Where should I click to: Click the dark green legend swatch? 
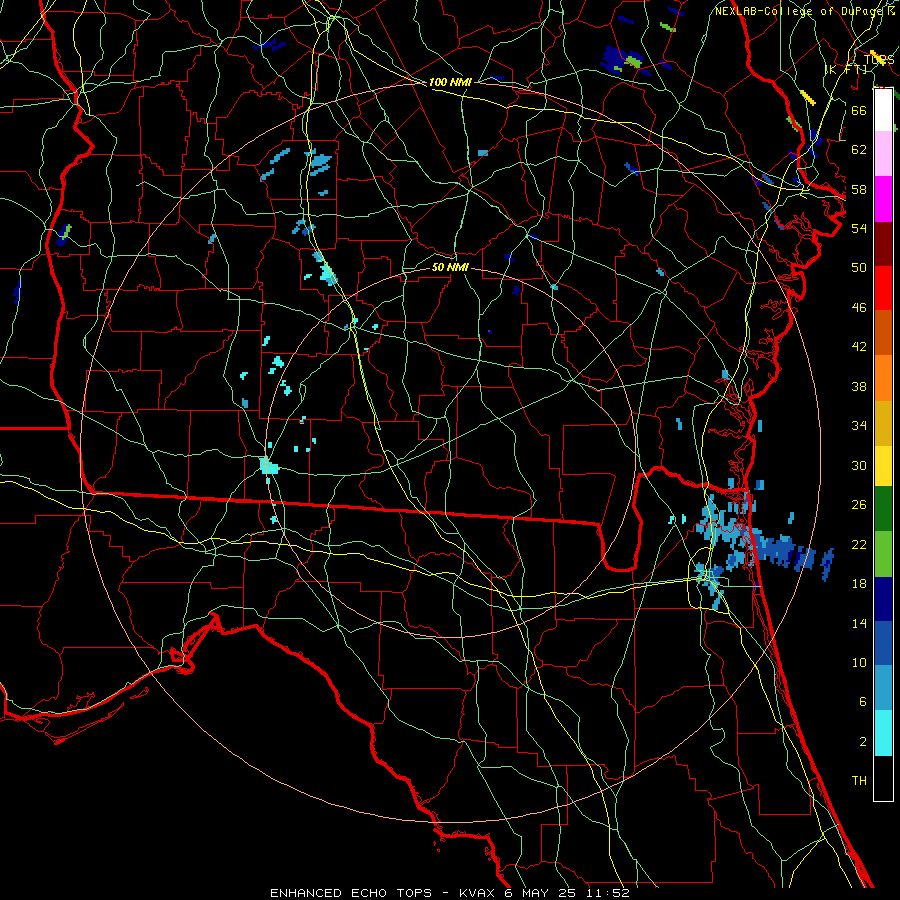click(x=883, y=509)
